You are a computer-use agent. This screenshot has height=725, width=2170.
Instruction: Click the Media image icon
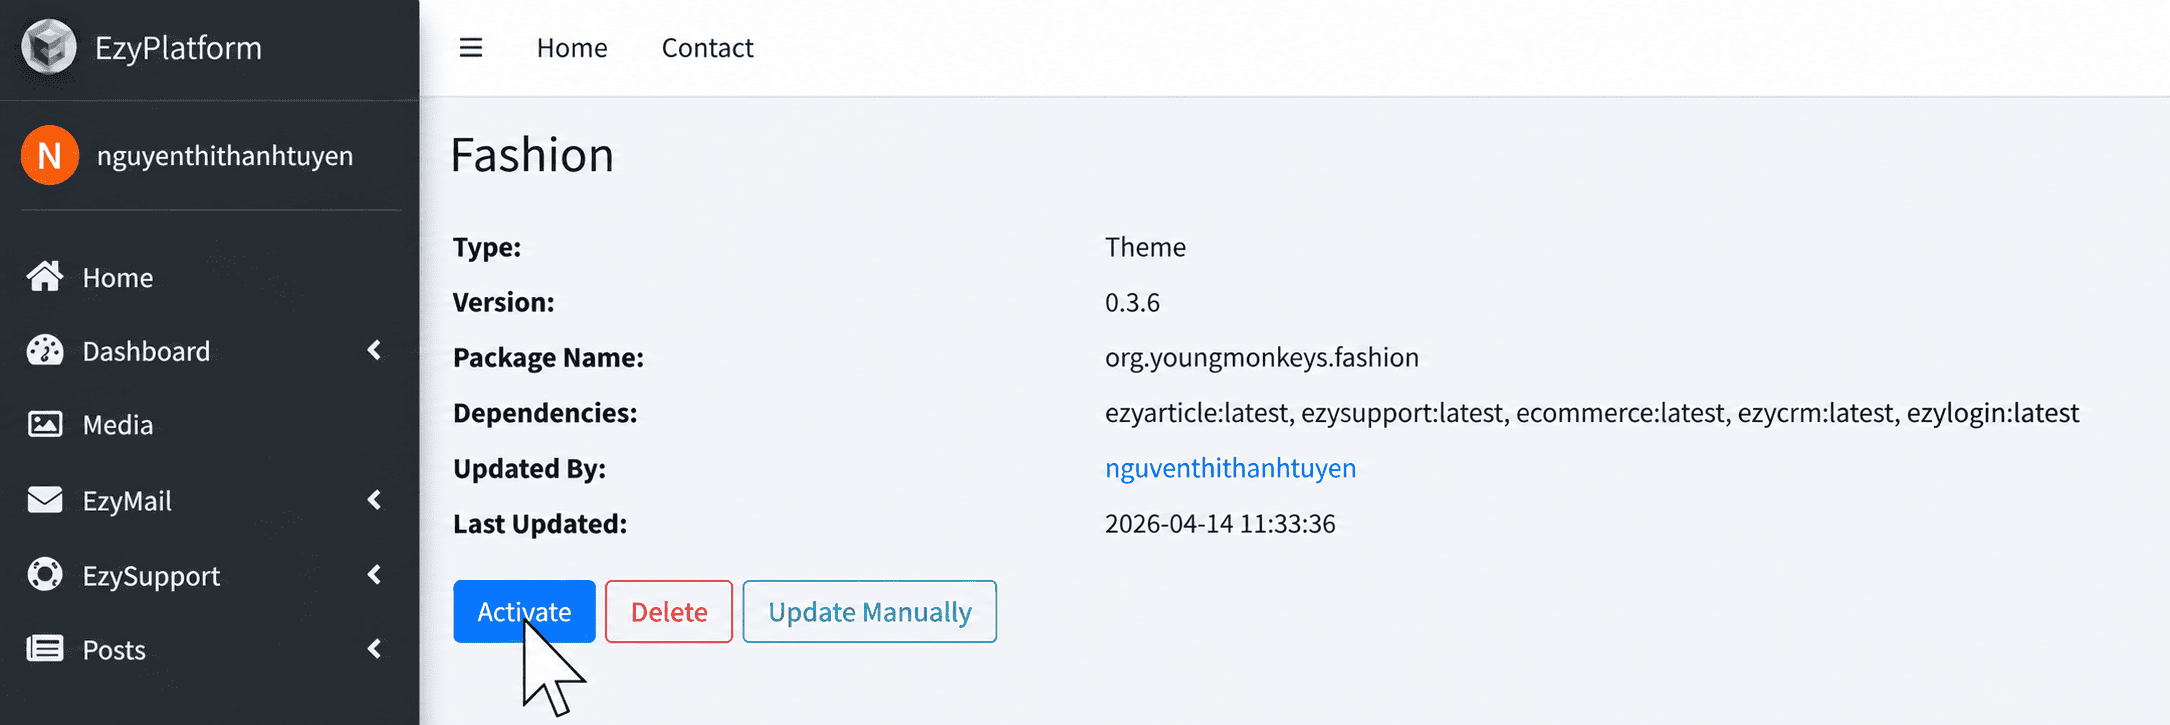tap(45, 424)
